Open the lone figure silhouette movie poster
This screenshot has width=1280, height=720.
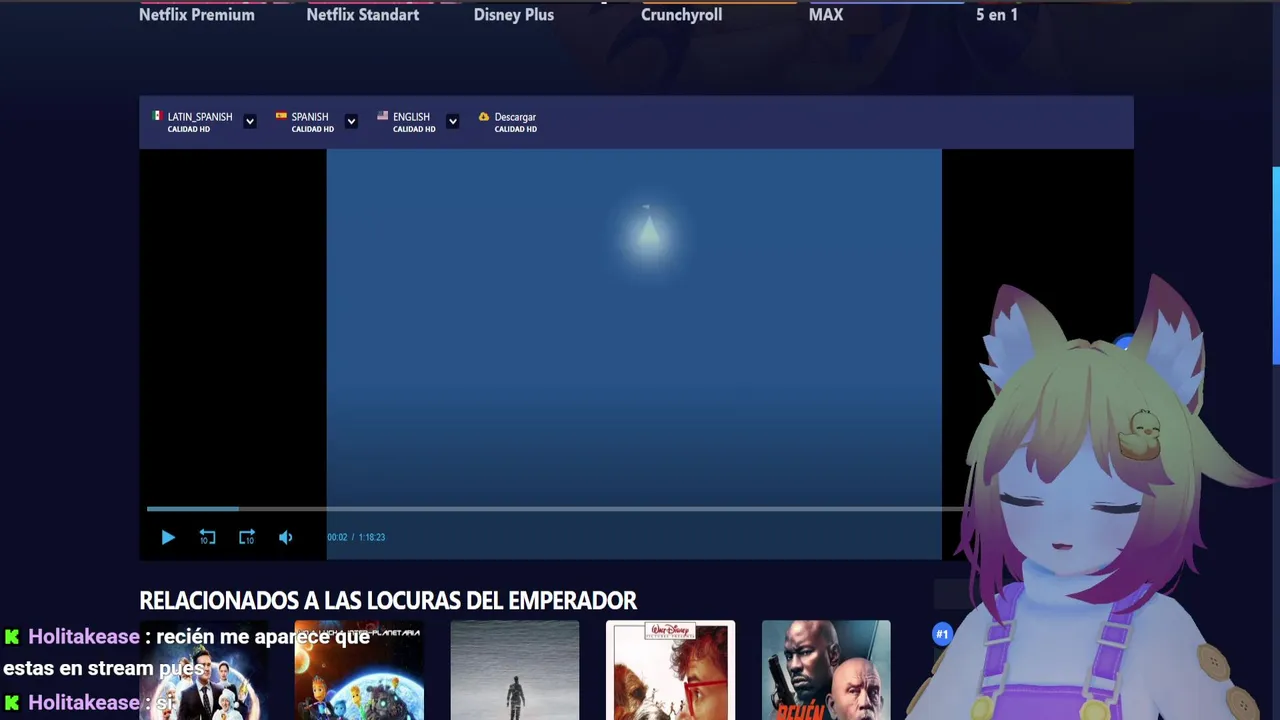coord(515,670)
